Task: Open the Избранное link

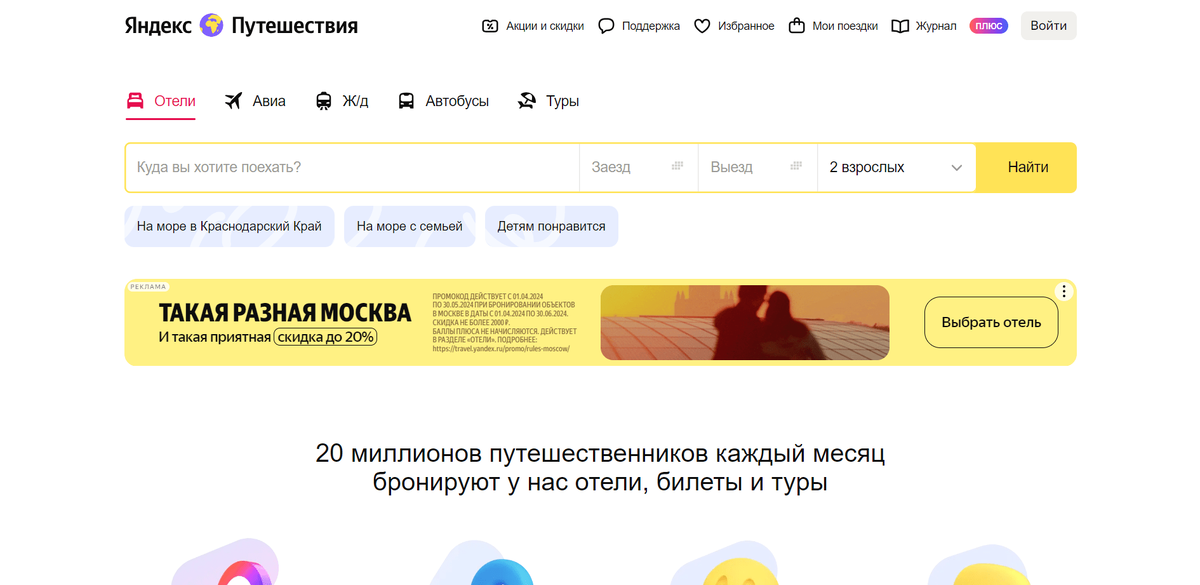Action: 746,26
